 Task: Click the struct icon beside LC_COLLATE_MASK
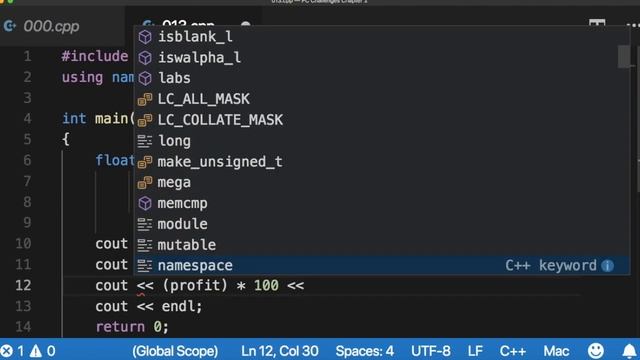click(x=145, y=120)
